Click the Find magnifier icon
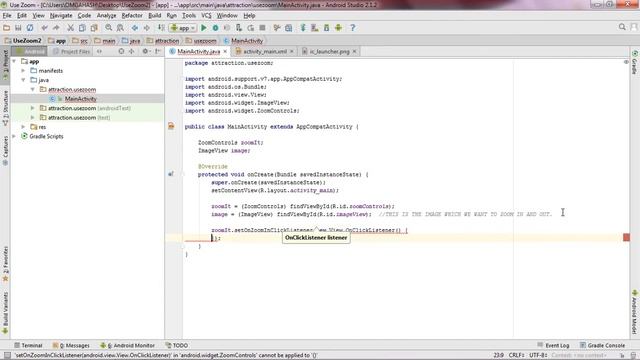The image size is (640, 360). (109, 28)
